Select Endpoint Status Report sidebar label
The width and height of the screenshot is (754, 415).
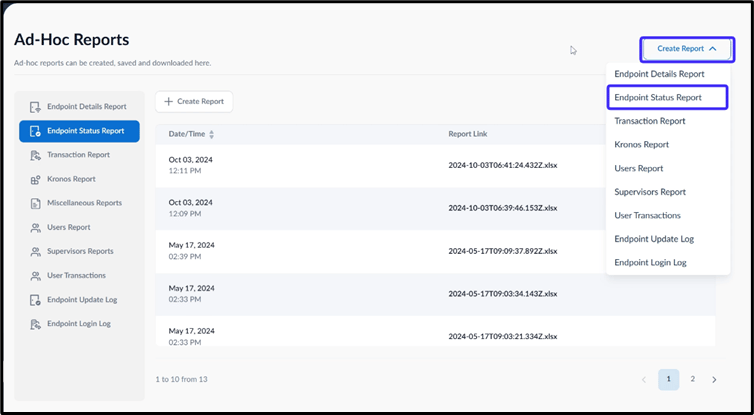click(86, 131)
